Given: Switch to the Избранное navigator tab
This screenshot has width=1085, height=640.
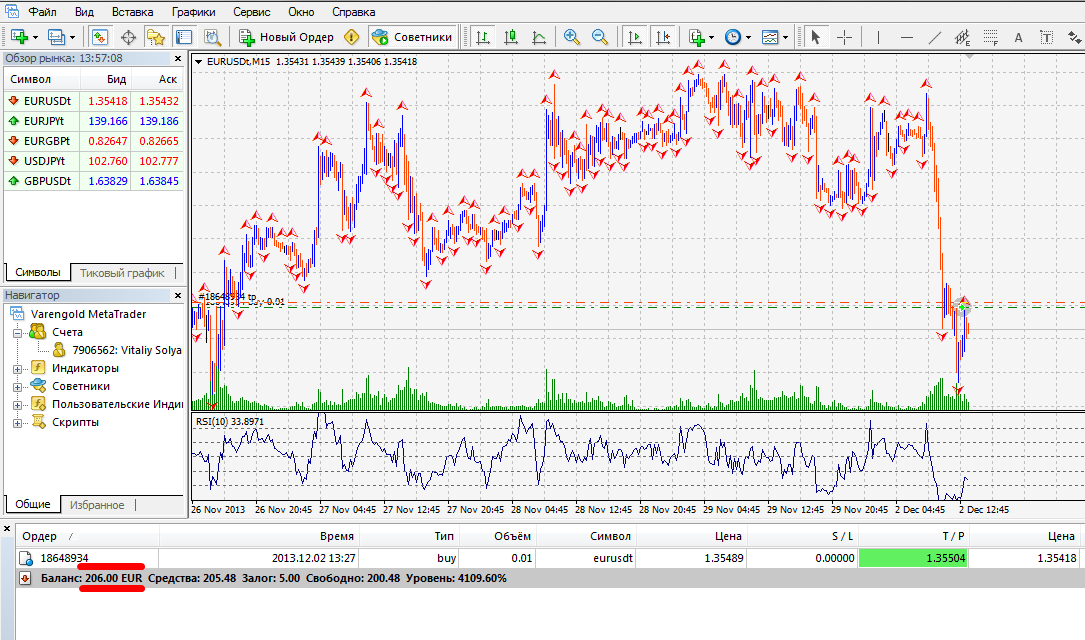Looking at the screenshot, I should tap(97, 505).
